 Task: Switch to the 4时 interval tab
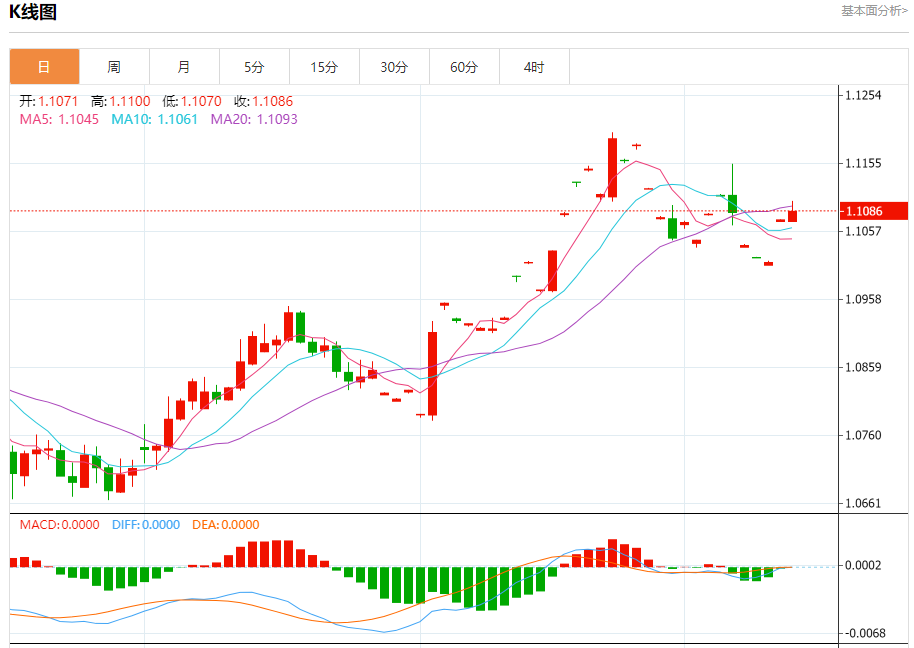[534, 67]
